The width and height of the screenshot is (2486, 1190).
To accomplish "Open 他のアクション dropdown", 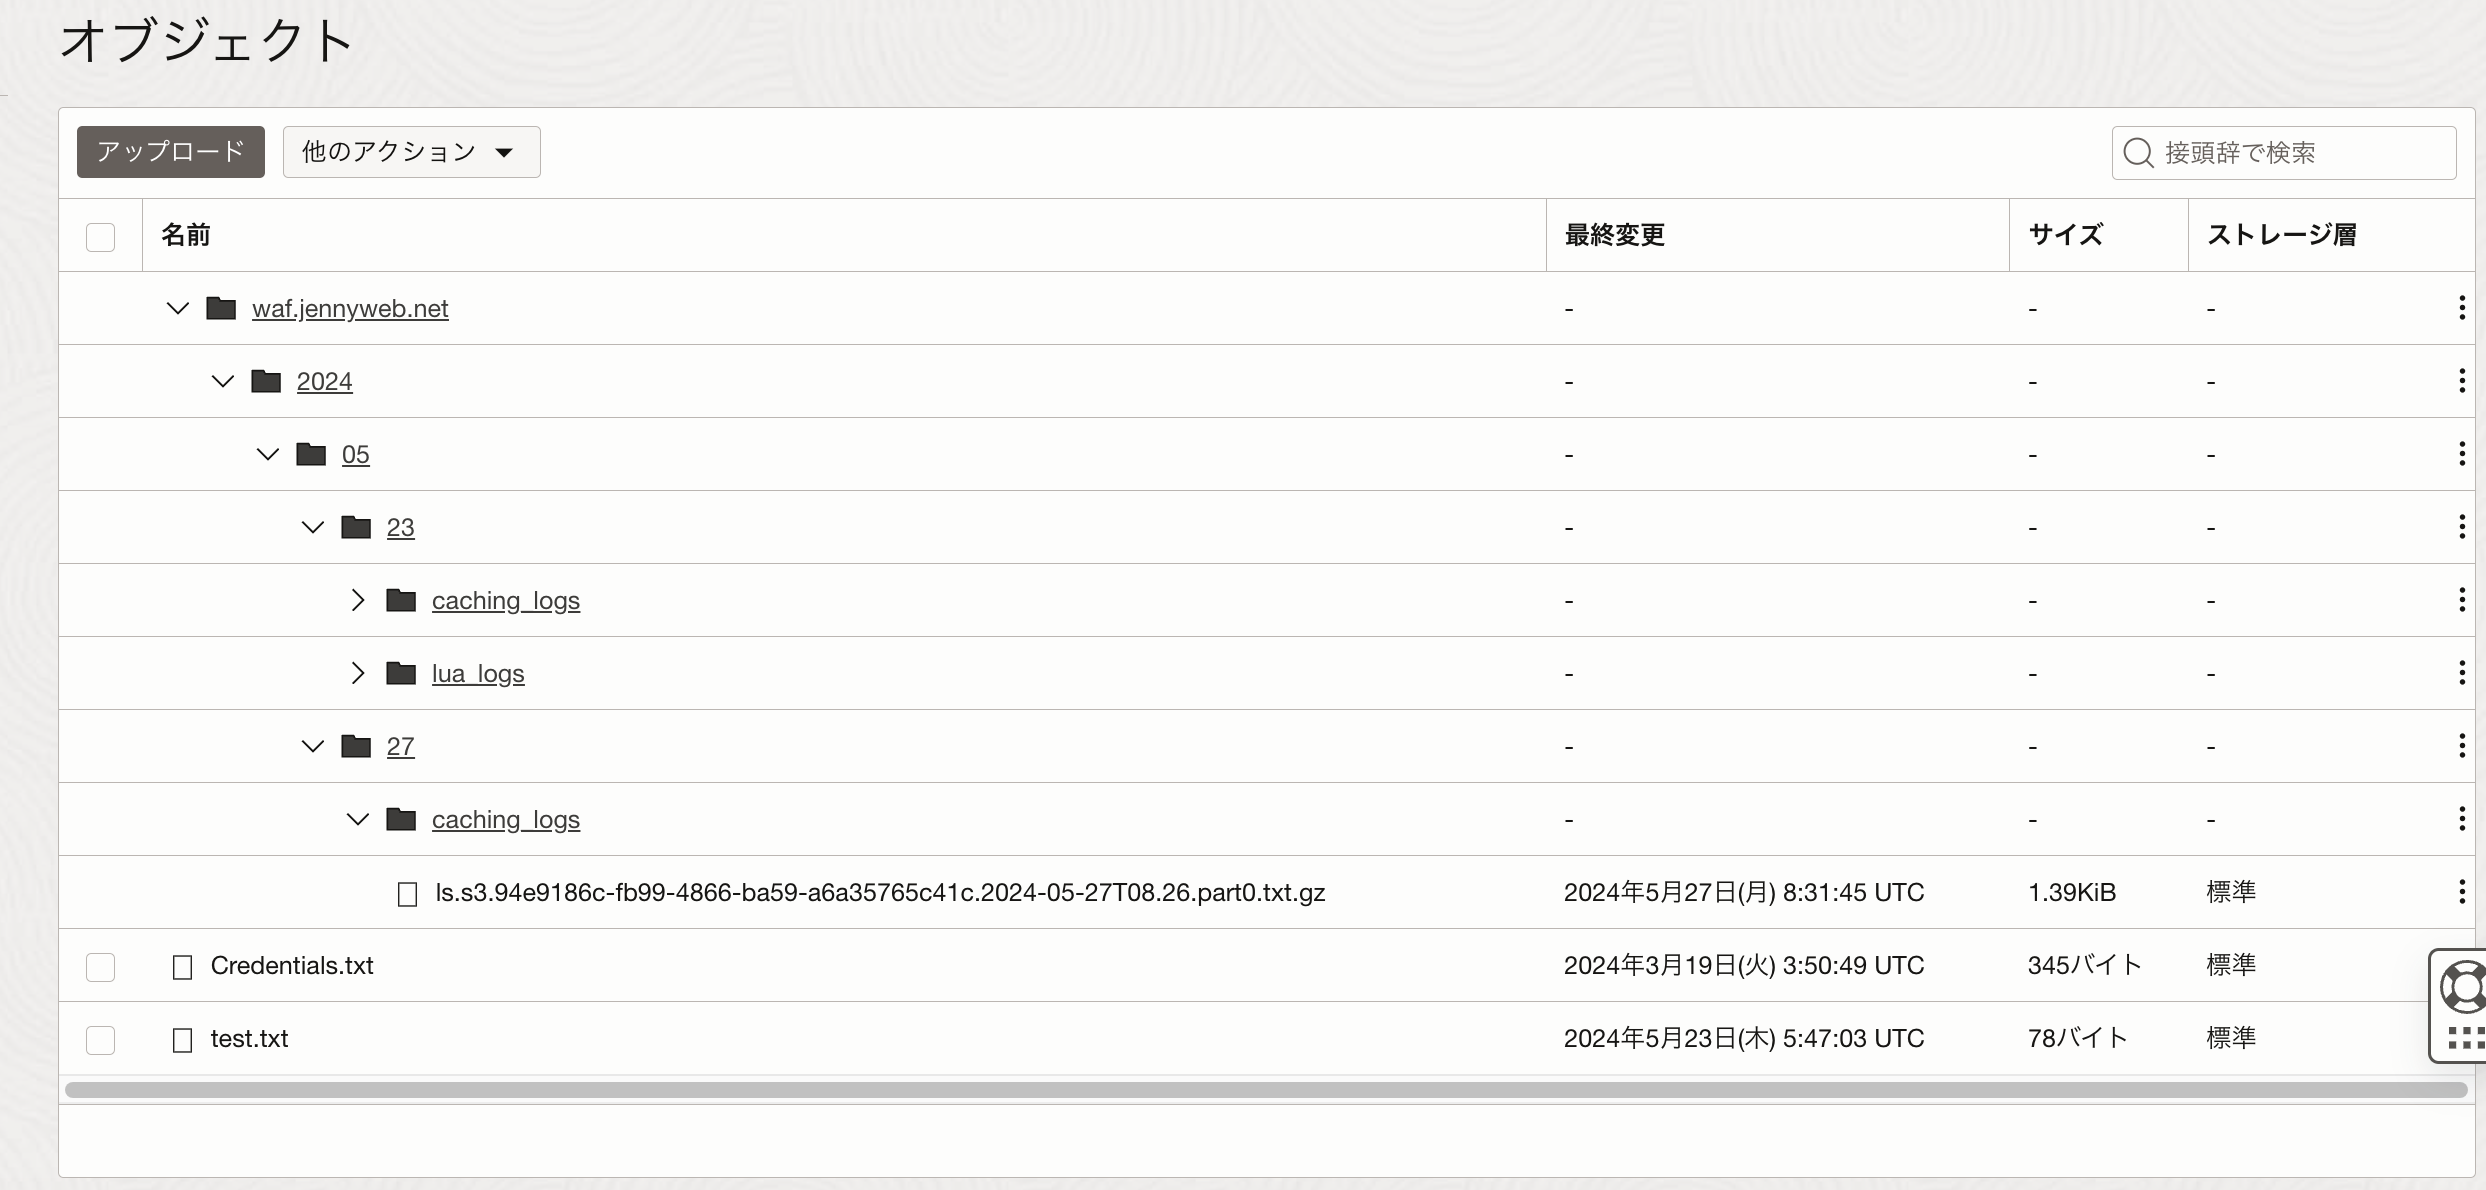I will (411, 152).
